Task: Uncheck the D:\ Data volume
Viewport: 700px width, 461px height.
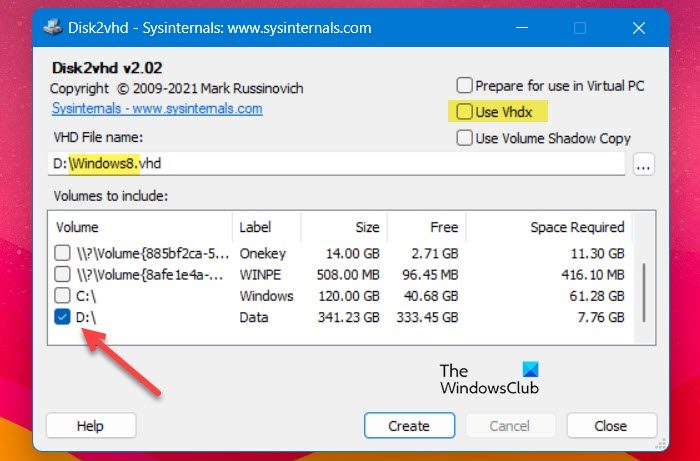Action: click(x=62, y=317)
